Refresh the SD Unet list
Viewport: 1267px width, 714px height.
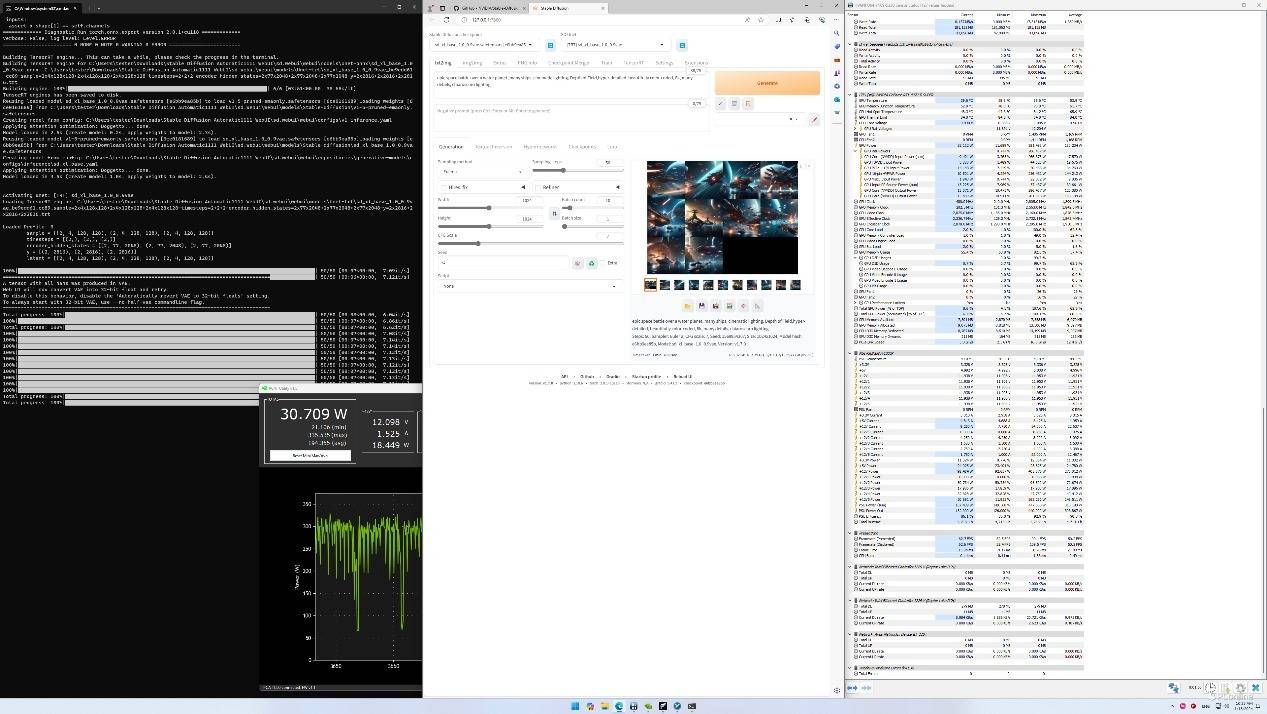[682, 45]
